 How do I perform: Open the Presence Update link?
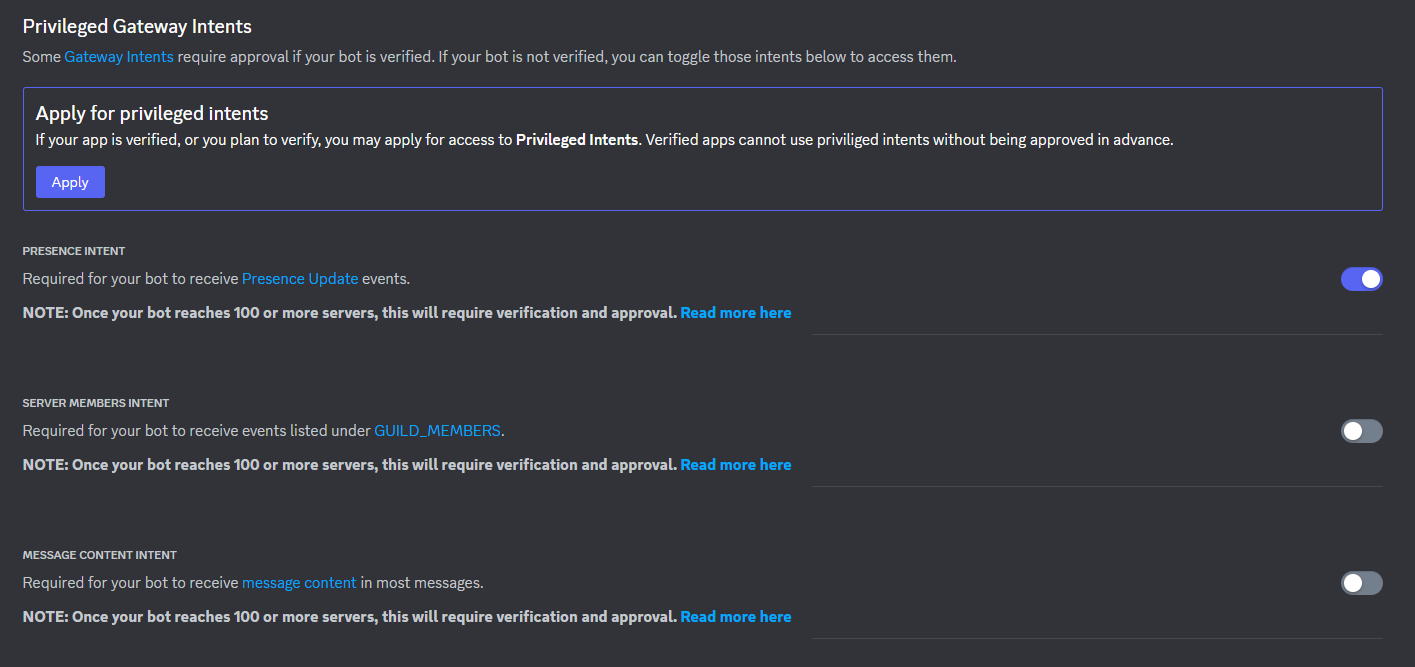(x=299, y=278)
